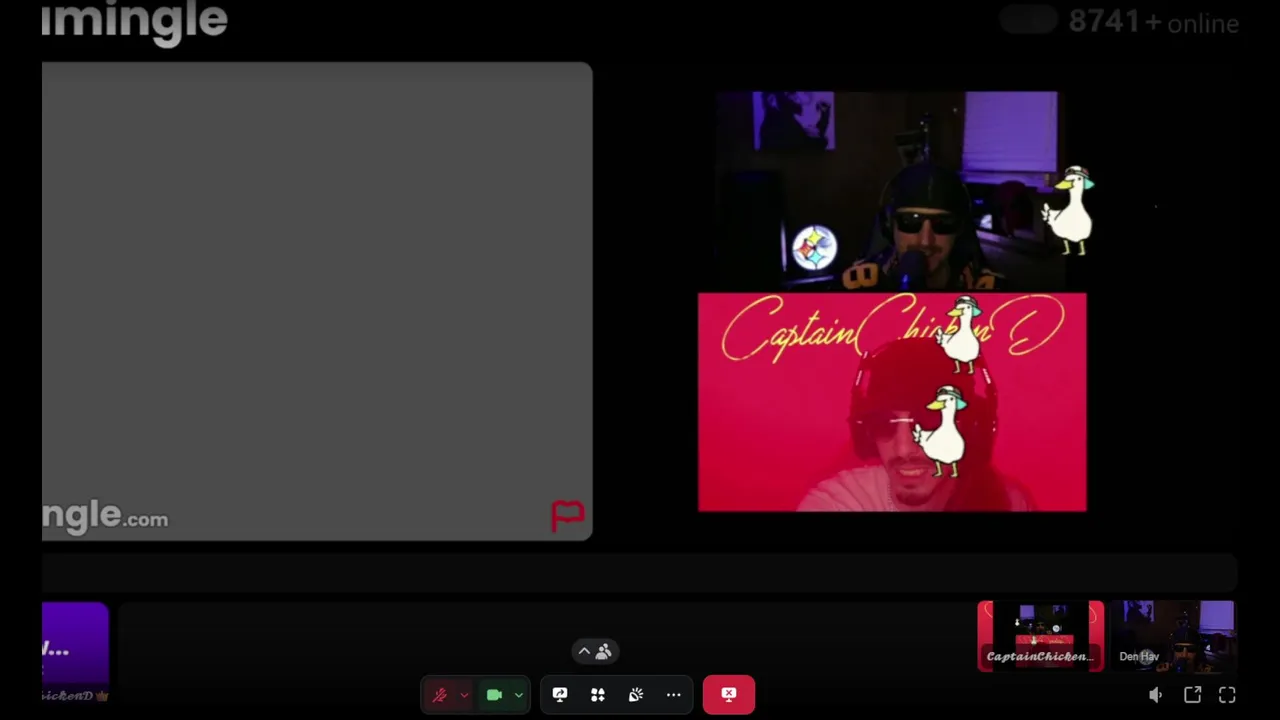
Task: Click the red stop sharing button
Action: pos(729,695)
